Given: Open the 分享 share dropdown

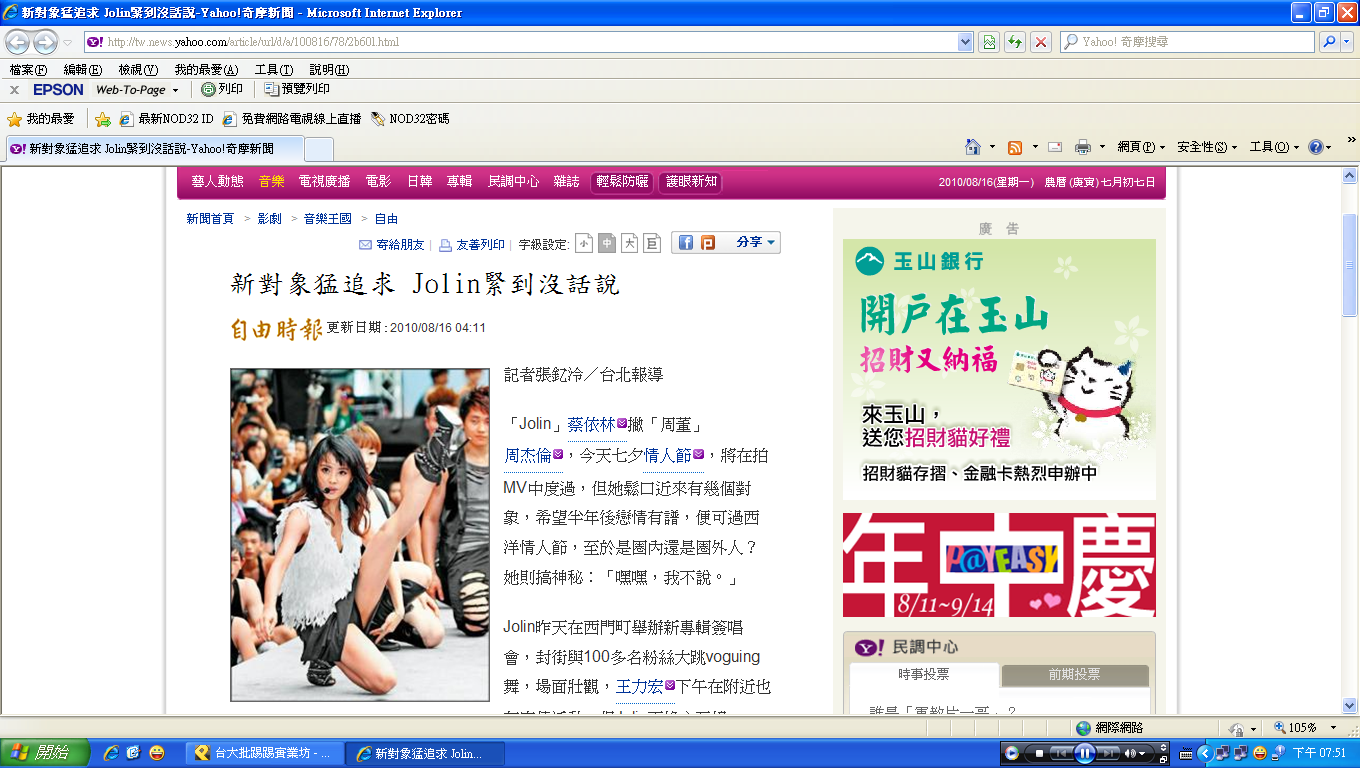Looking at the screenshot, I should coord(756,243).
